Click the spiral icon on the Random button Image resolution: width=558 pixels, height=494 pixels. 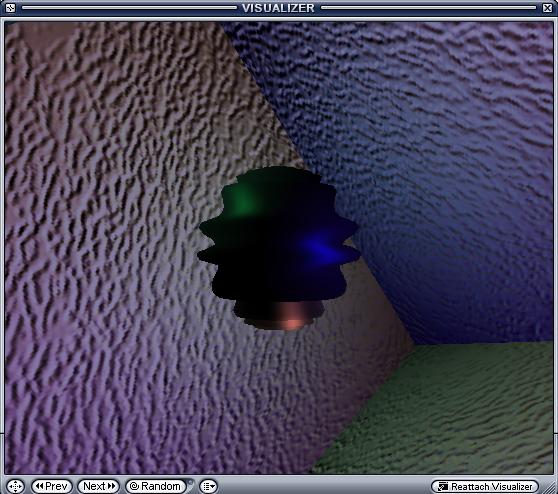tap(134, 486)
